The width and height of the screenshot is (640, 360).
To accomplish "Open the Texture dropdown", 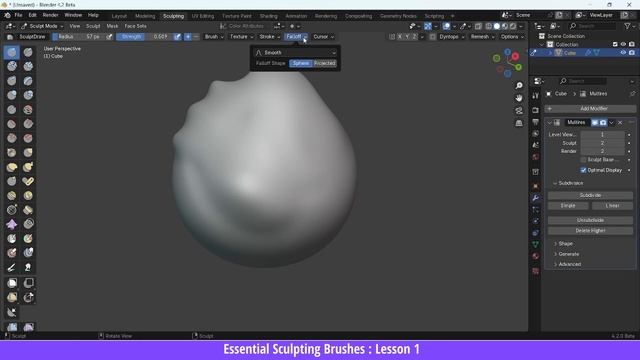I will [x=241, y=37].
